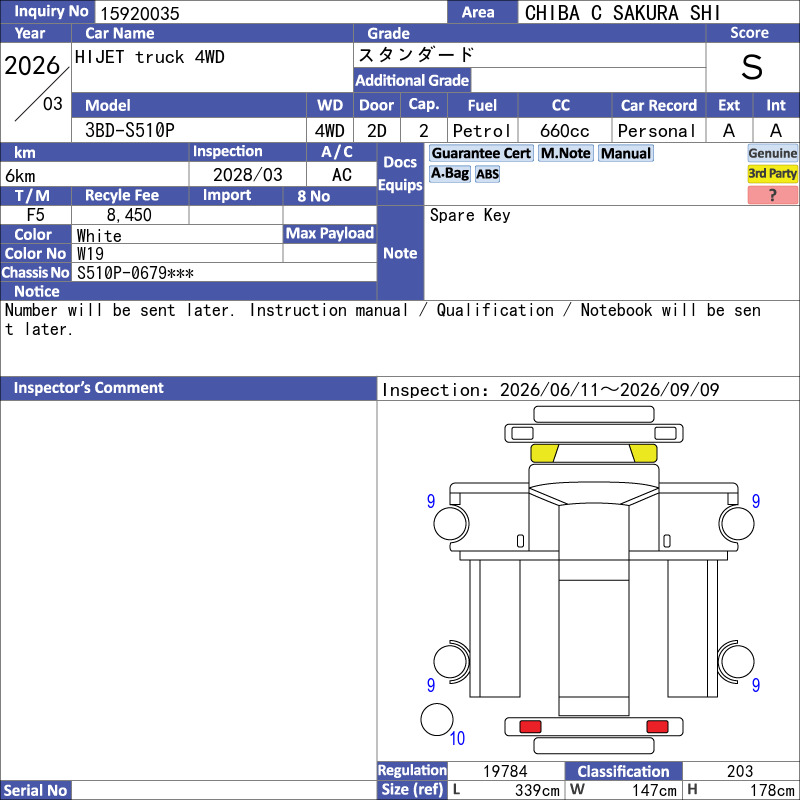Click the Guarantee Cert badge
Image resolution: width=800 pixels, height=800 pixels.
click(481, 153)
